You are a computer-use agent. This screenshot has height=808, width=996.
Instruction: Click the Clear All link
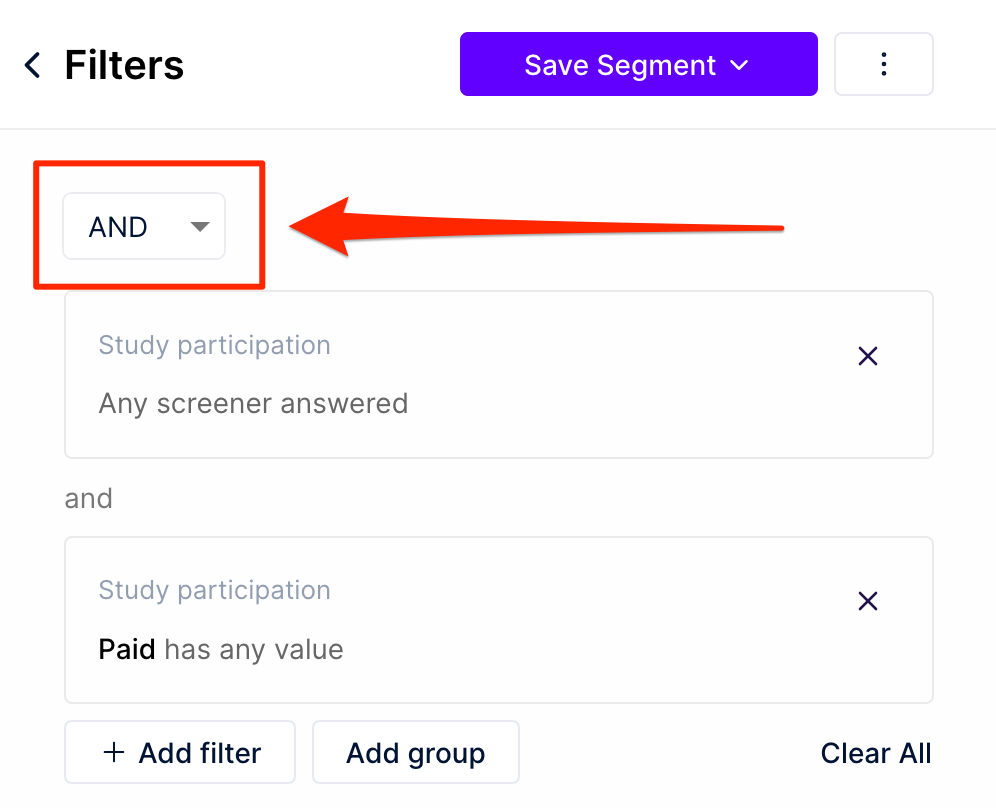pos(875,753)
